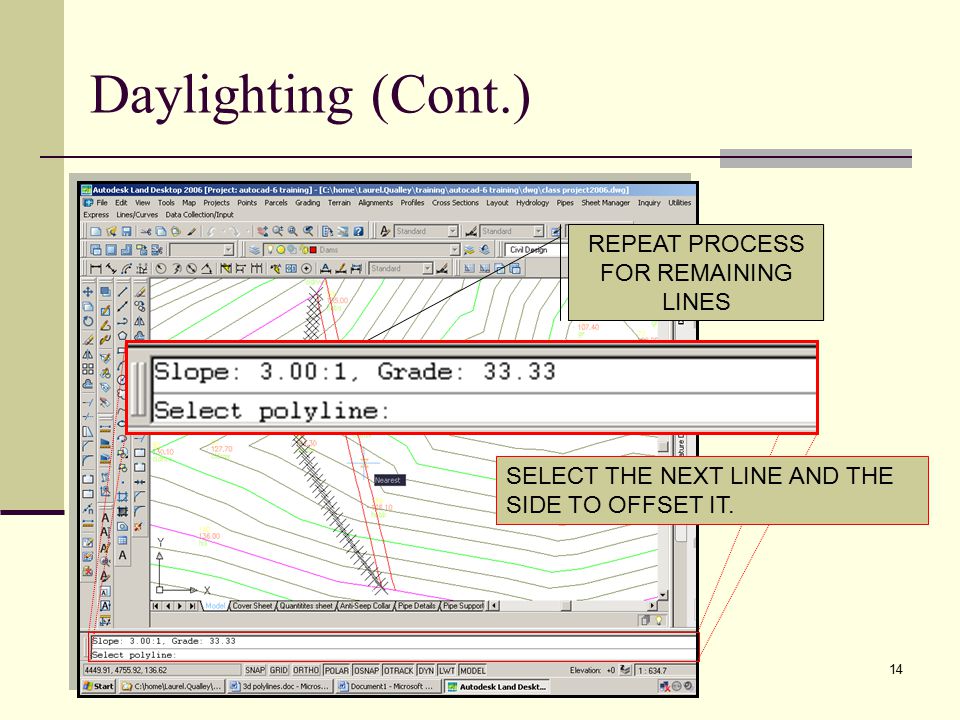Screen dimensions: 960x720
Task: Open Document1 - Microsoft taskbar button
Action: tap(388, 686)
